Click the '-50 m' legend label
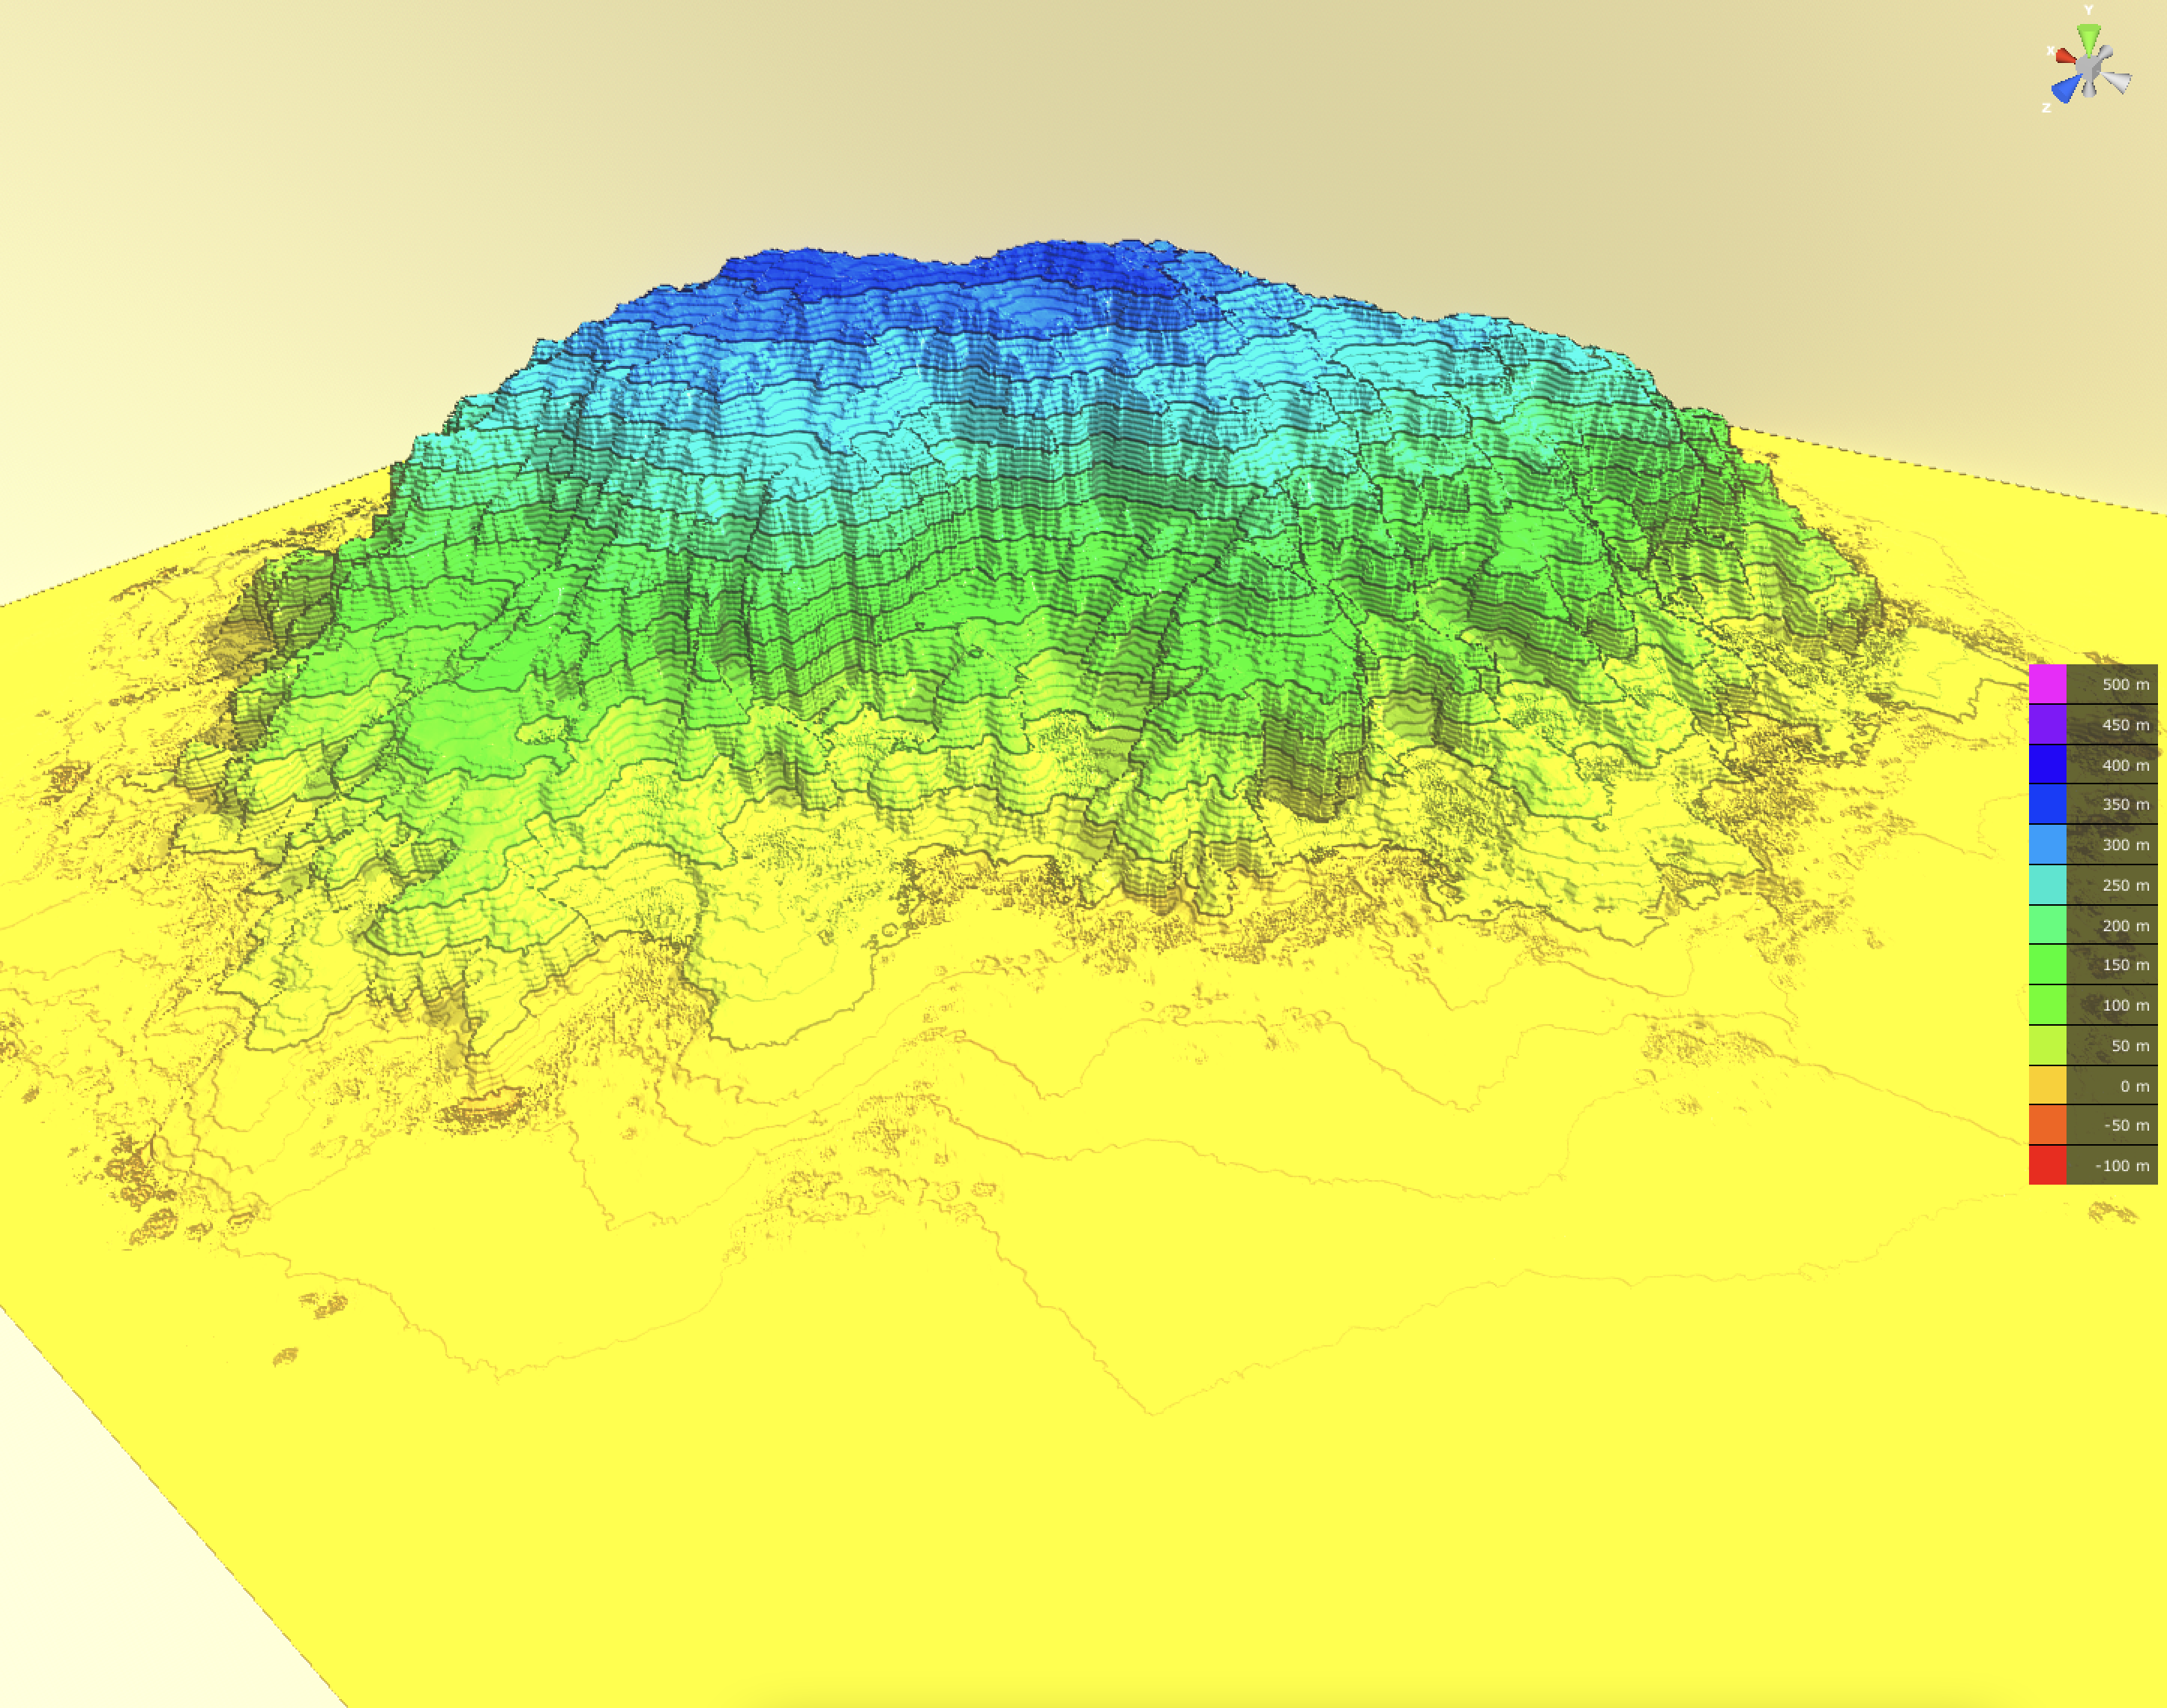Image resolution: width=2167 pixels, height=1708 pixels. tap(2127, 1125)
